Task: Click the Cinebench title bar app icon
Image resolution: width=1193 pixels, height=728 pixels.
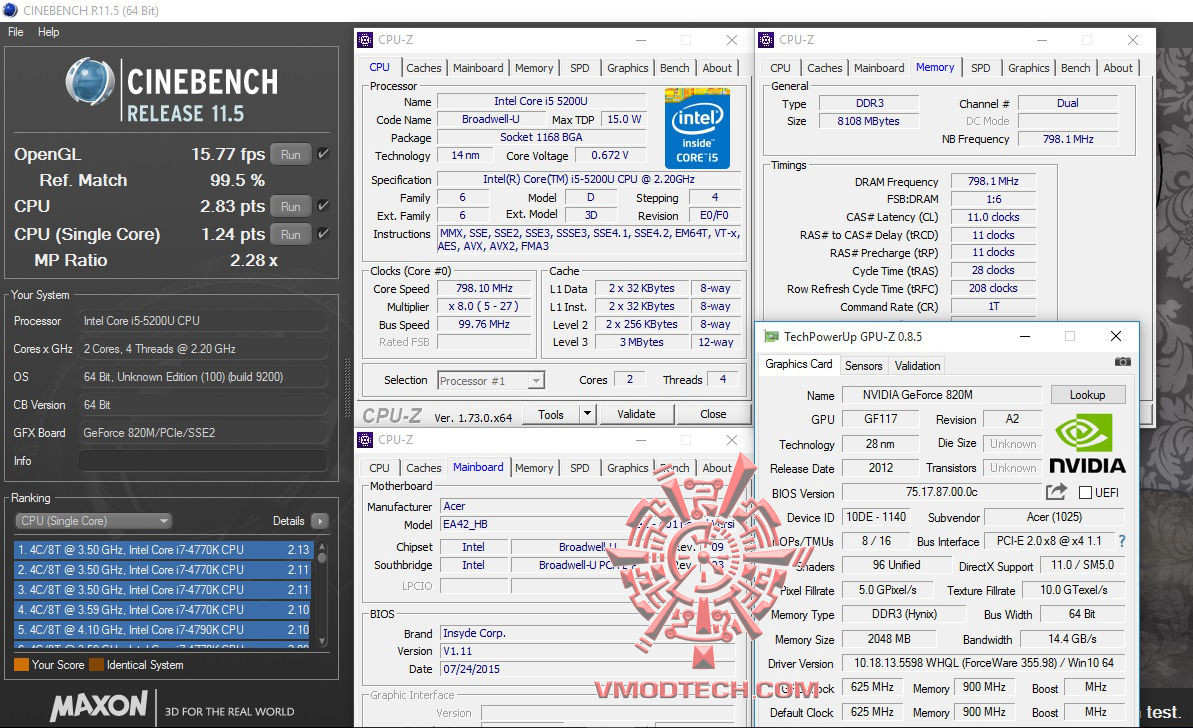Action: click(x=10, y=11)
